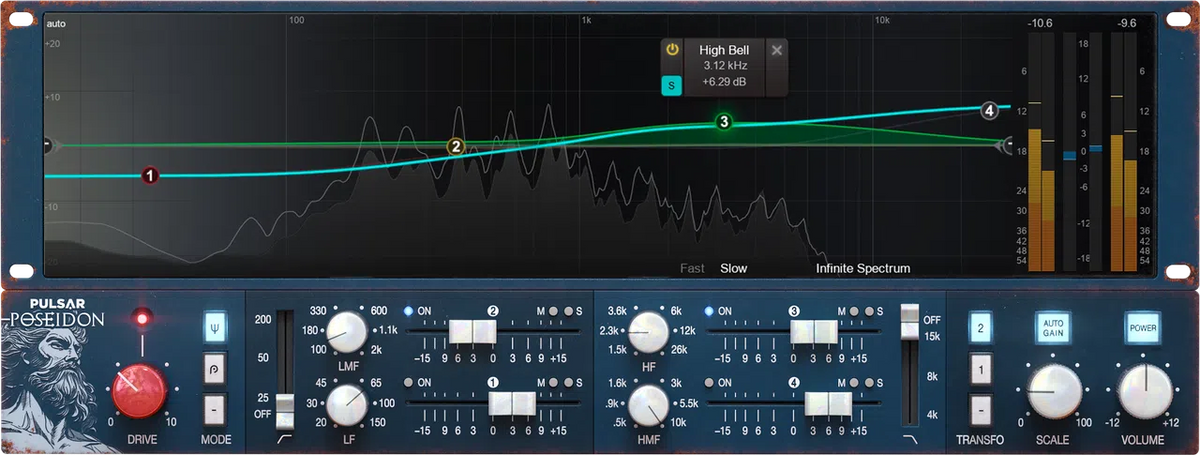Click the High Bell band power icon
Viewport: 1200px width, 455px height.
click(x=672, y=50)
